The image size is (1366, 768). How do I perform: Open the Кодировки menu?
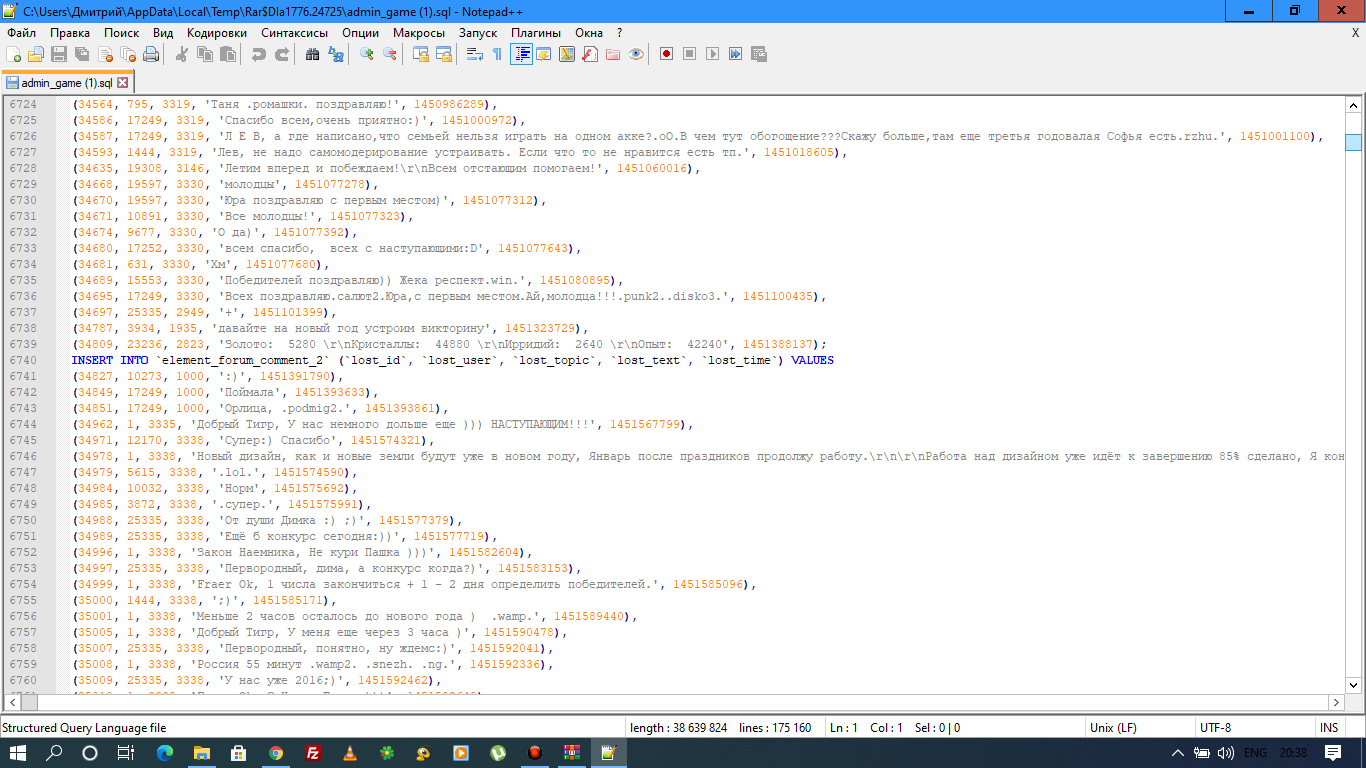pos(216,33)
